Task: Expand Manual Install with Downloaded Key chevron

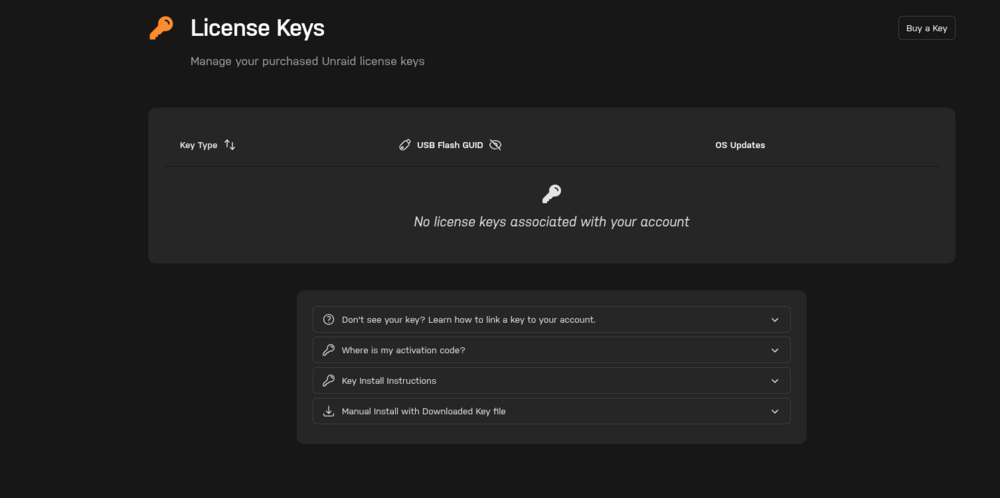Action: [775, 411]
